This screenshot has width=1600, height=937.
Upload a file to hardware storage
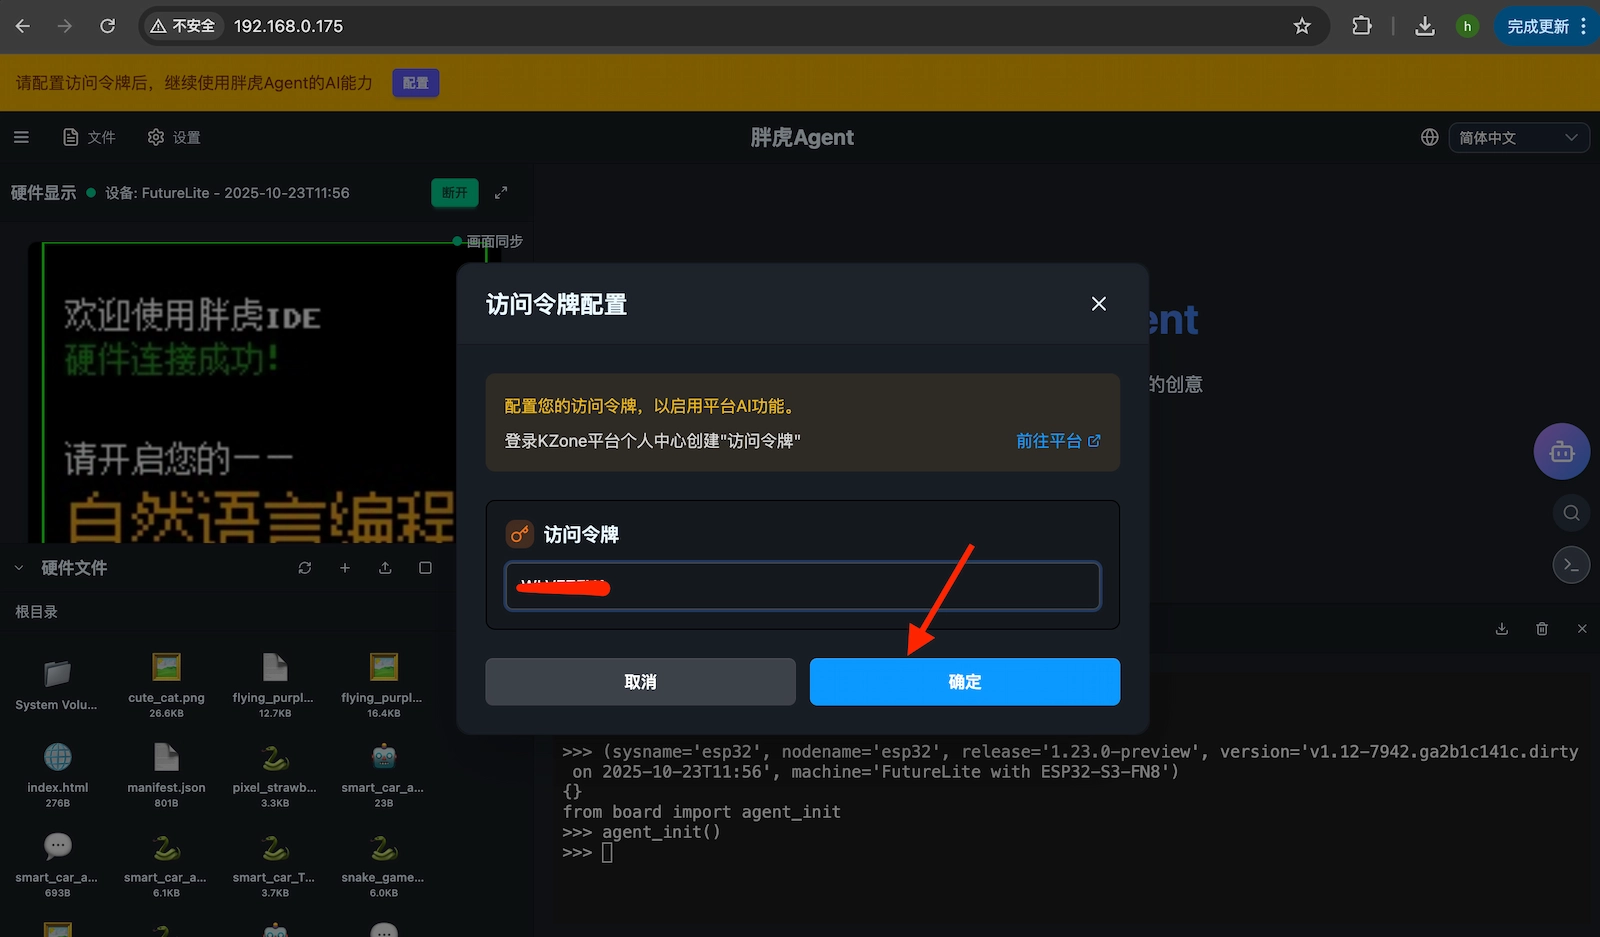(x=385, y=567)
